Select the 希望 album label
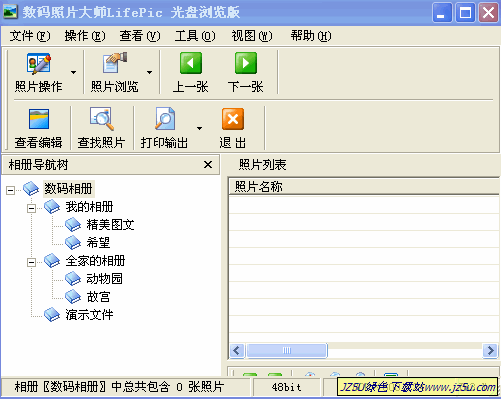501x399 pixels. [98, 243]
